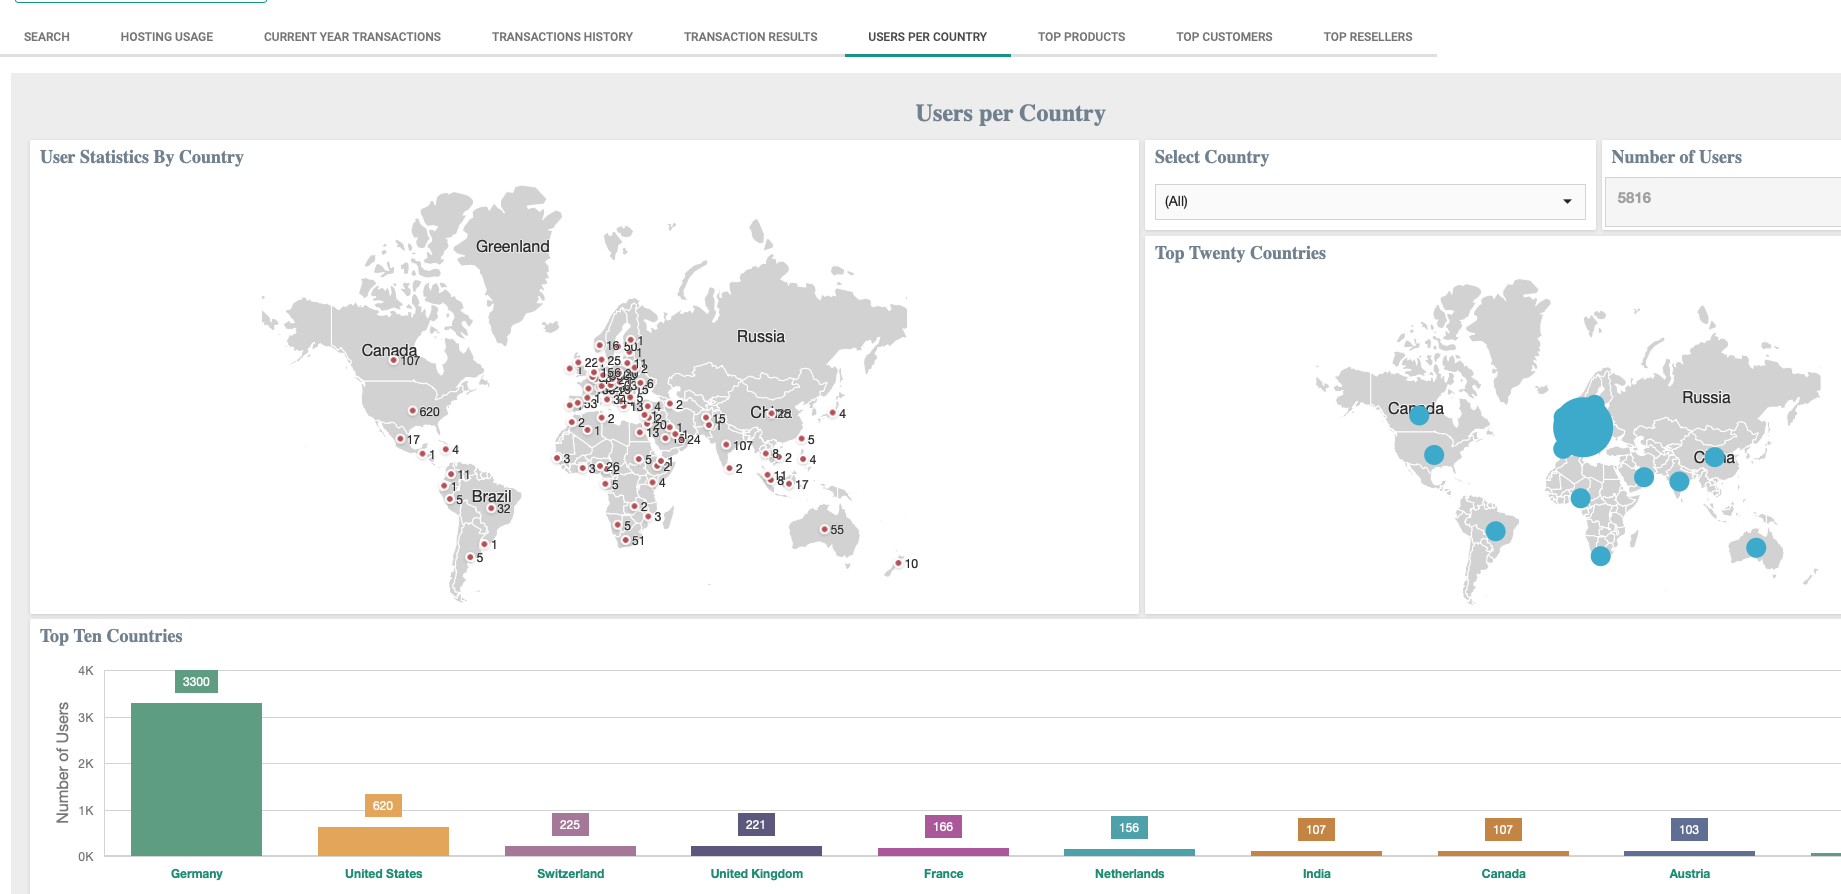Click the large Europe bubble on map
The width and height of the screenshot is (1841, 894).
coord(1582,427)
